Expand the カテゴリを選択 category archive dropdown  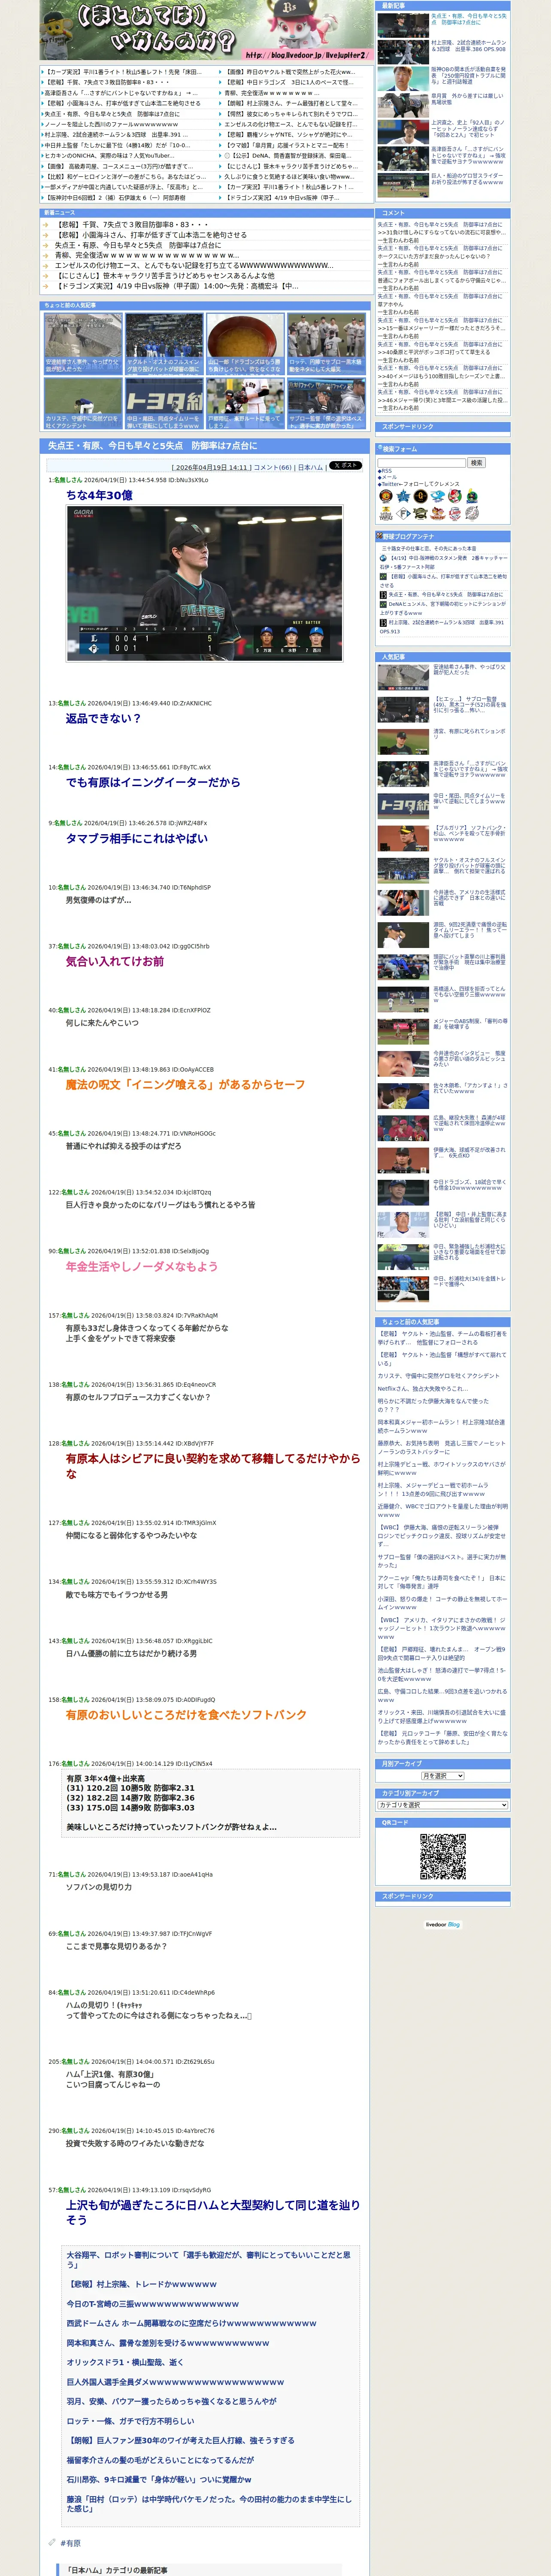click(442, 1805)
